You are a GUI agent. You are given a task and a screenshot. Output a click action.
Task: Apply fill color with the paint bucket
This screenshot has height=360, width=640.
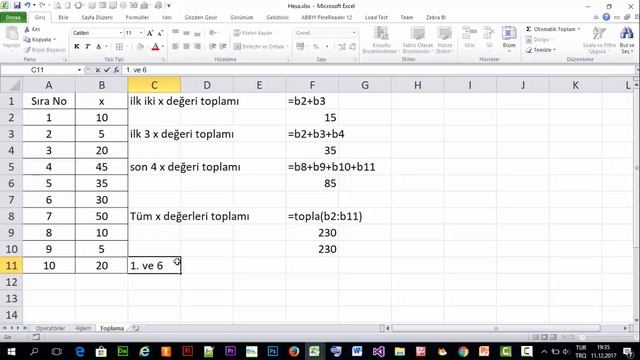click(140, 47)
